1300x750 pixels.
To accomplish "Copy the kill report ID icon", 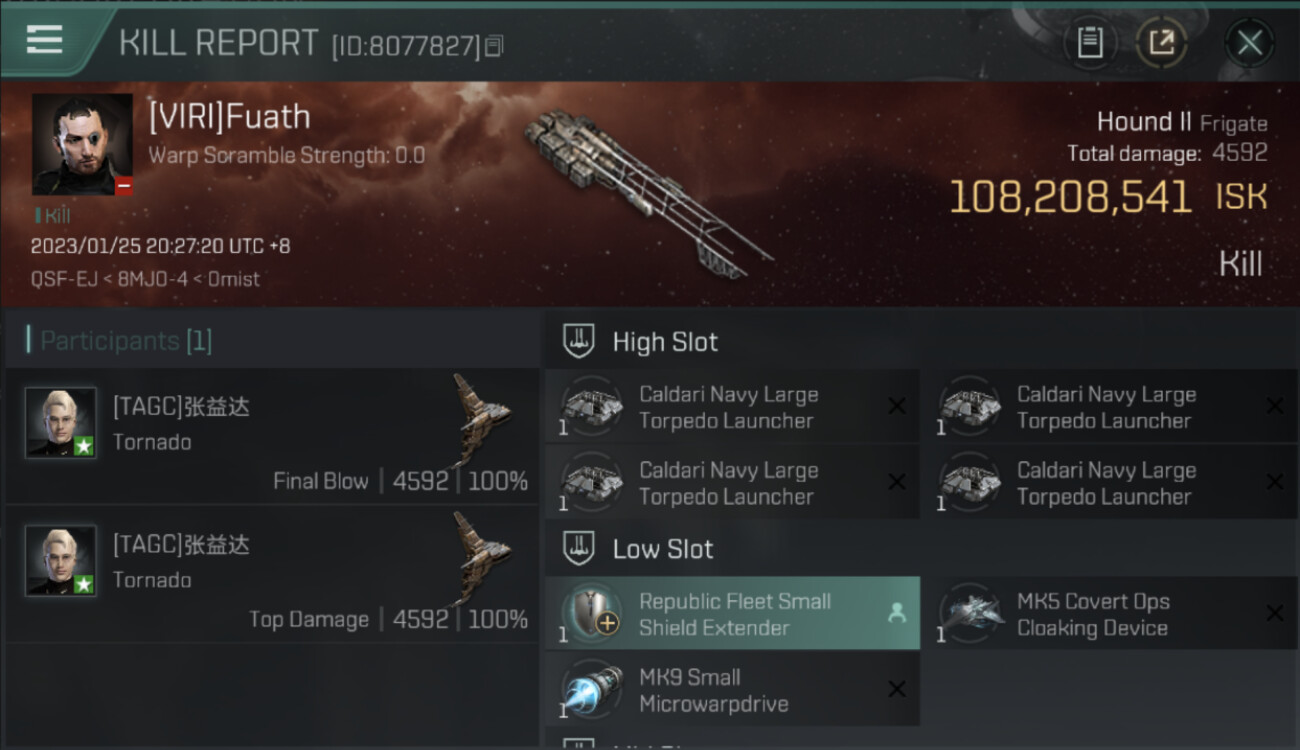I will 493,45.
